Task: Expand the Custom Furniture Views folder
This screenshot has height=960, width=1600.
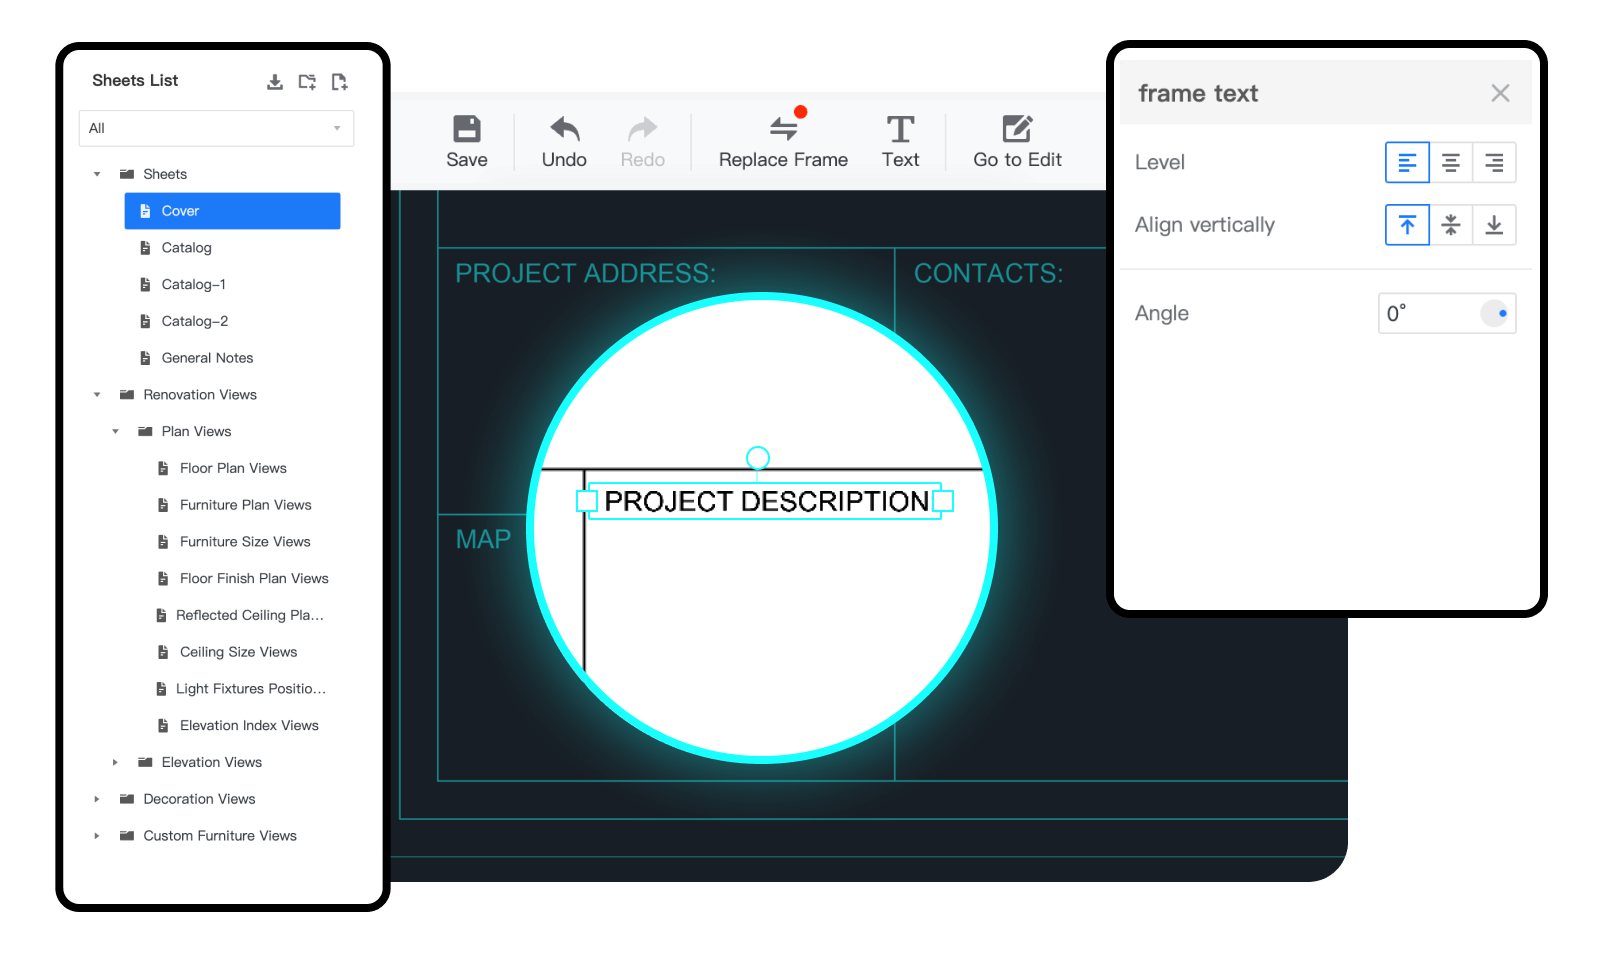Action: 97,836
